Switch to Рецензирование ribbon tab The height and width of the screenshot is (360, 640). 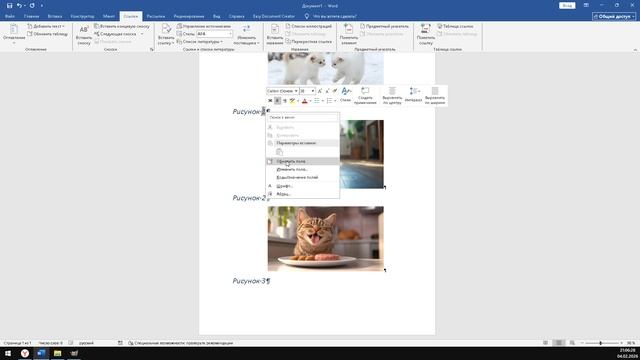[189, 16]
